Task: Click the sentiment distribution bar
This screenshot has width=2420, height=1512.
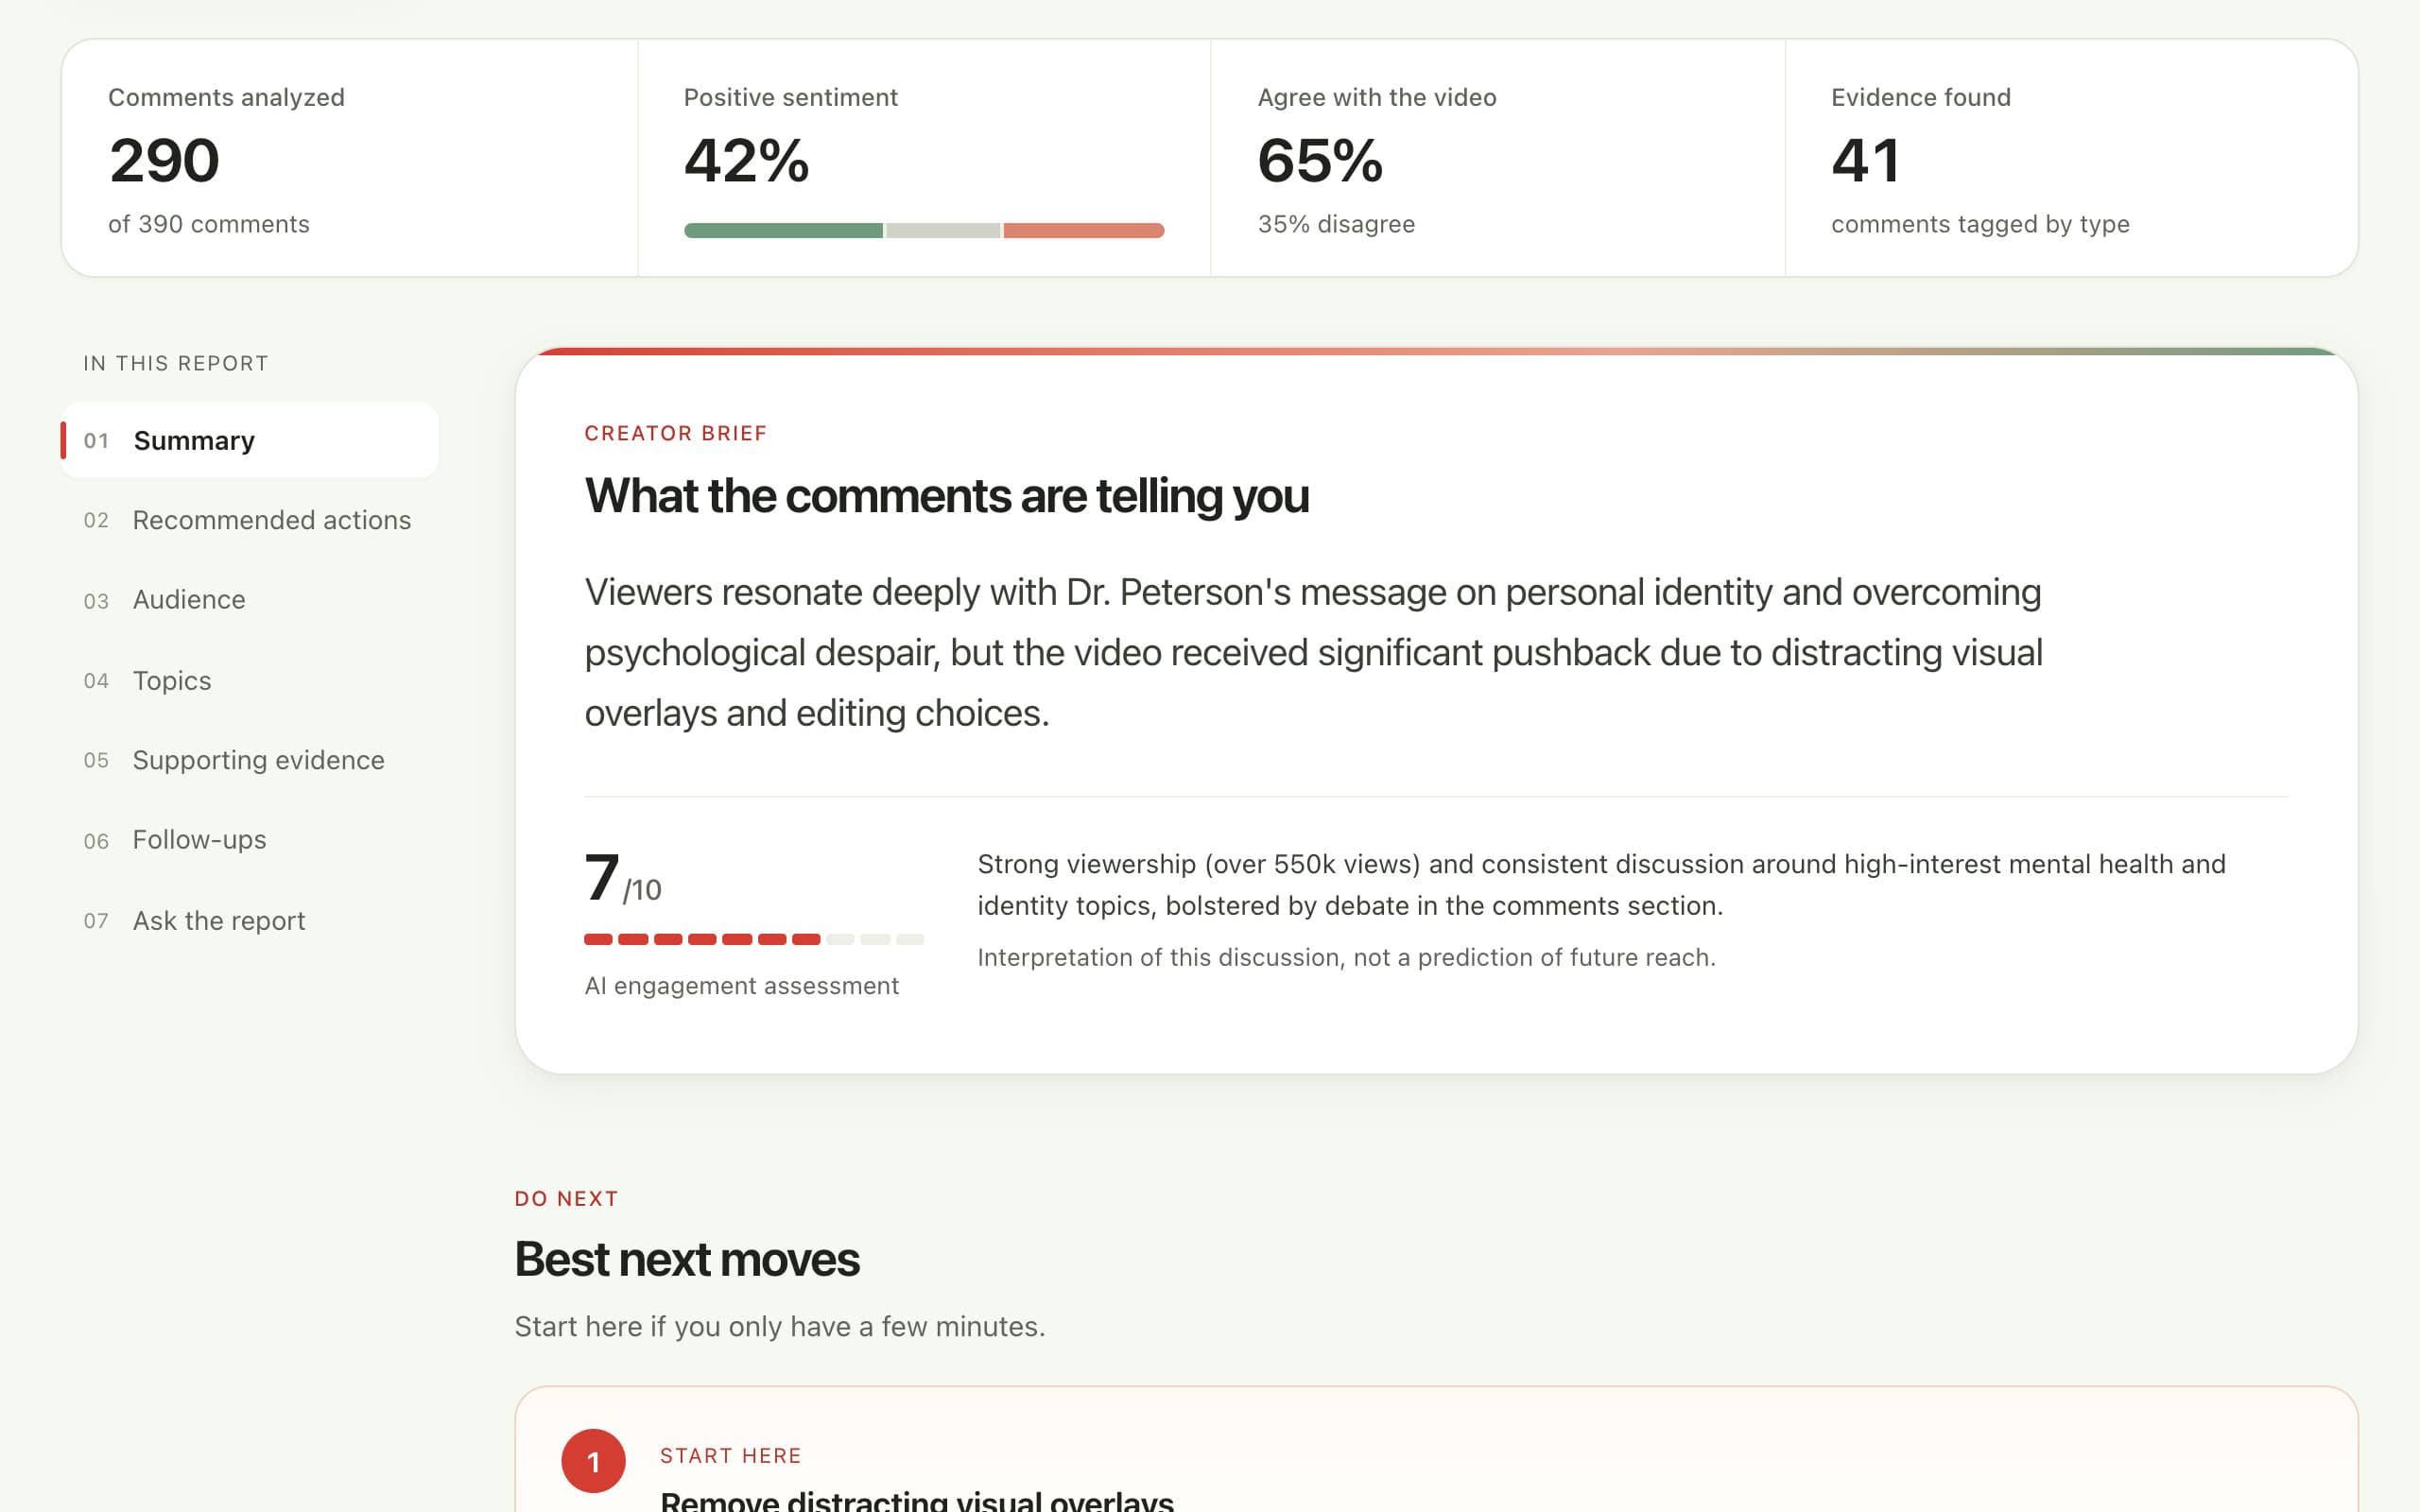Action: coord(924,231)
